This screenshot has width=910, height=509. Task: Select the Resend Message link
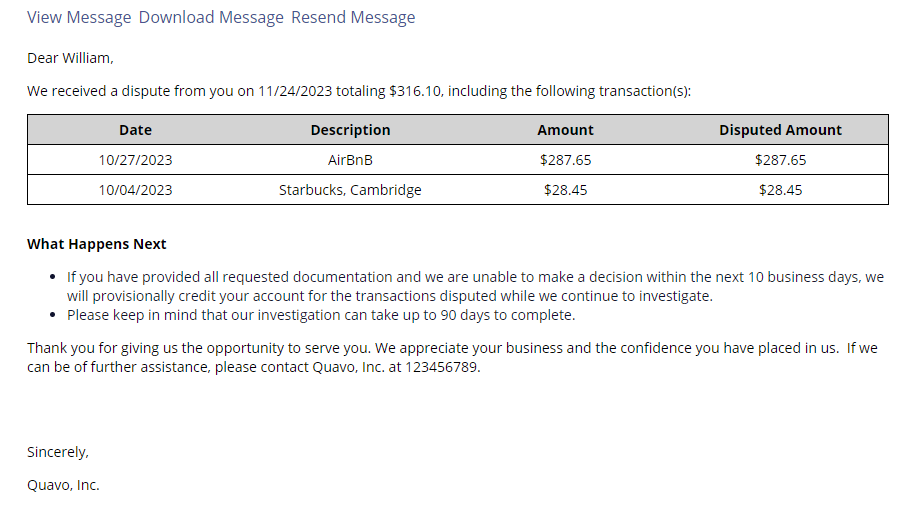click(353, 17)
